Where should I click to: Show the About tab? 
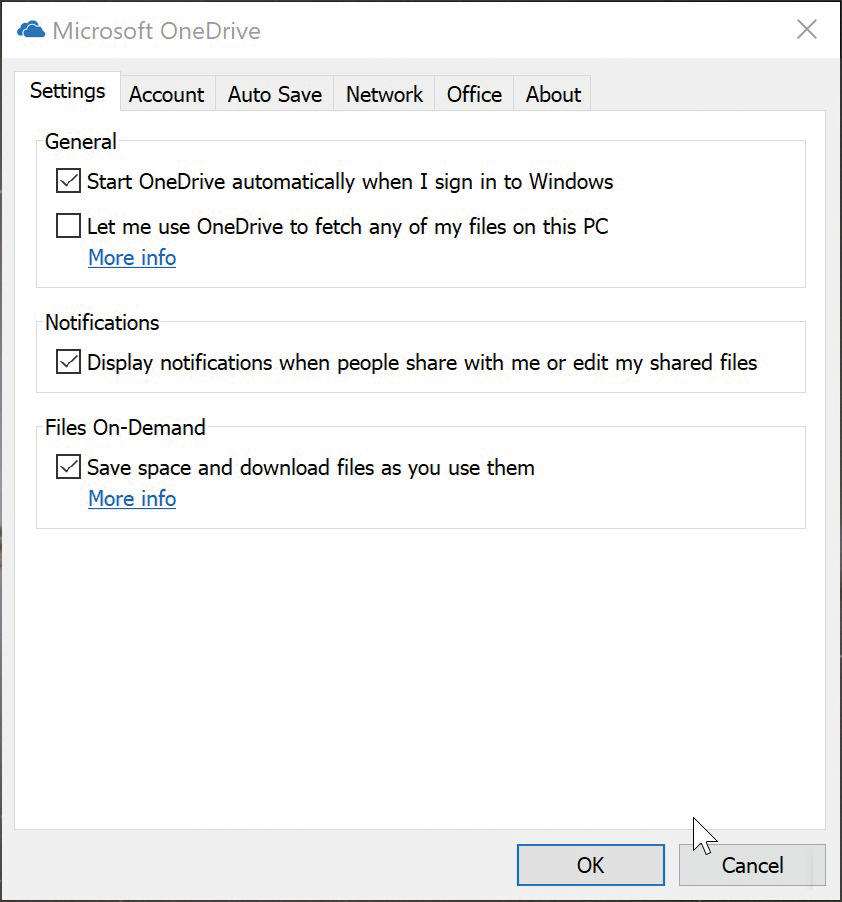point(553,94)
